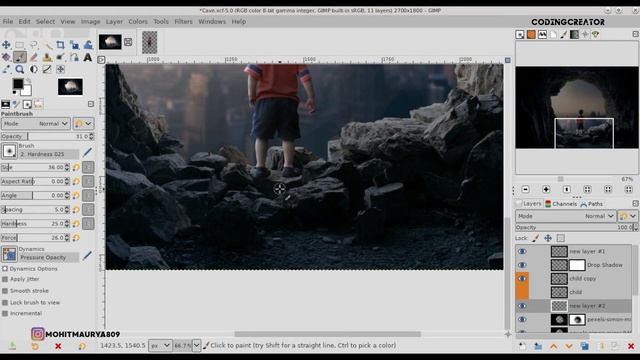Open the Select menu
The height and width of the screenshot is (360, 640).
coord(45,22)
